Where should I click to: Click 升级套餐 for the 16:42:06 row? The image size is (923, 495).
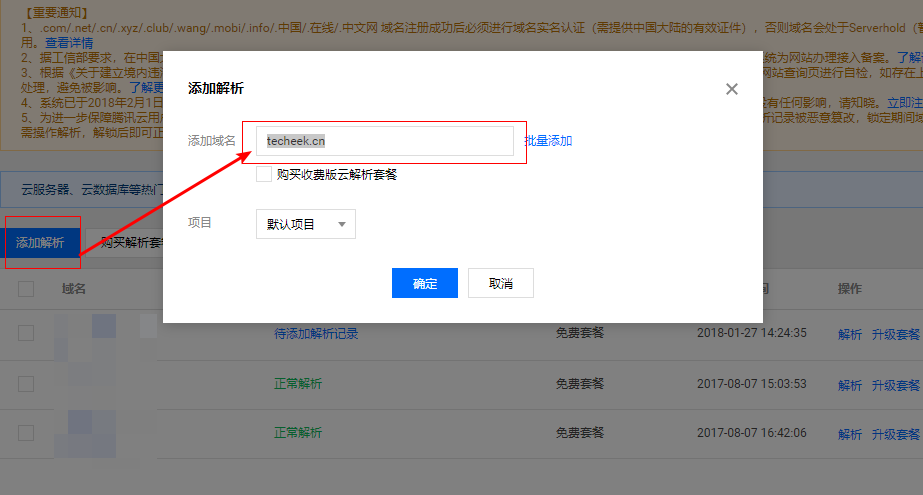[x=895, y=434]
